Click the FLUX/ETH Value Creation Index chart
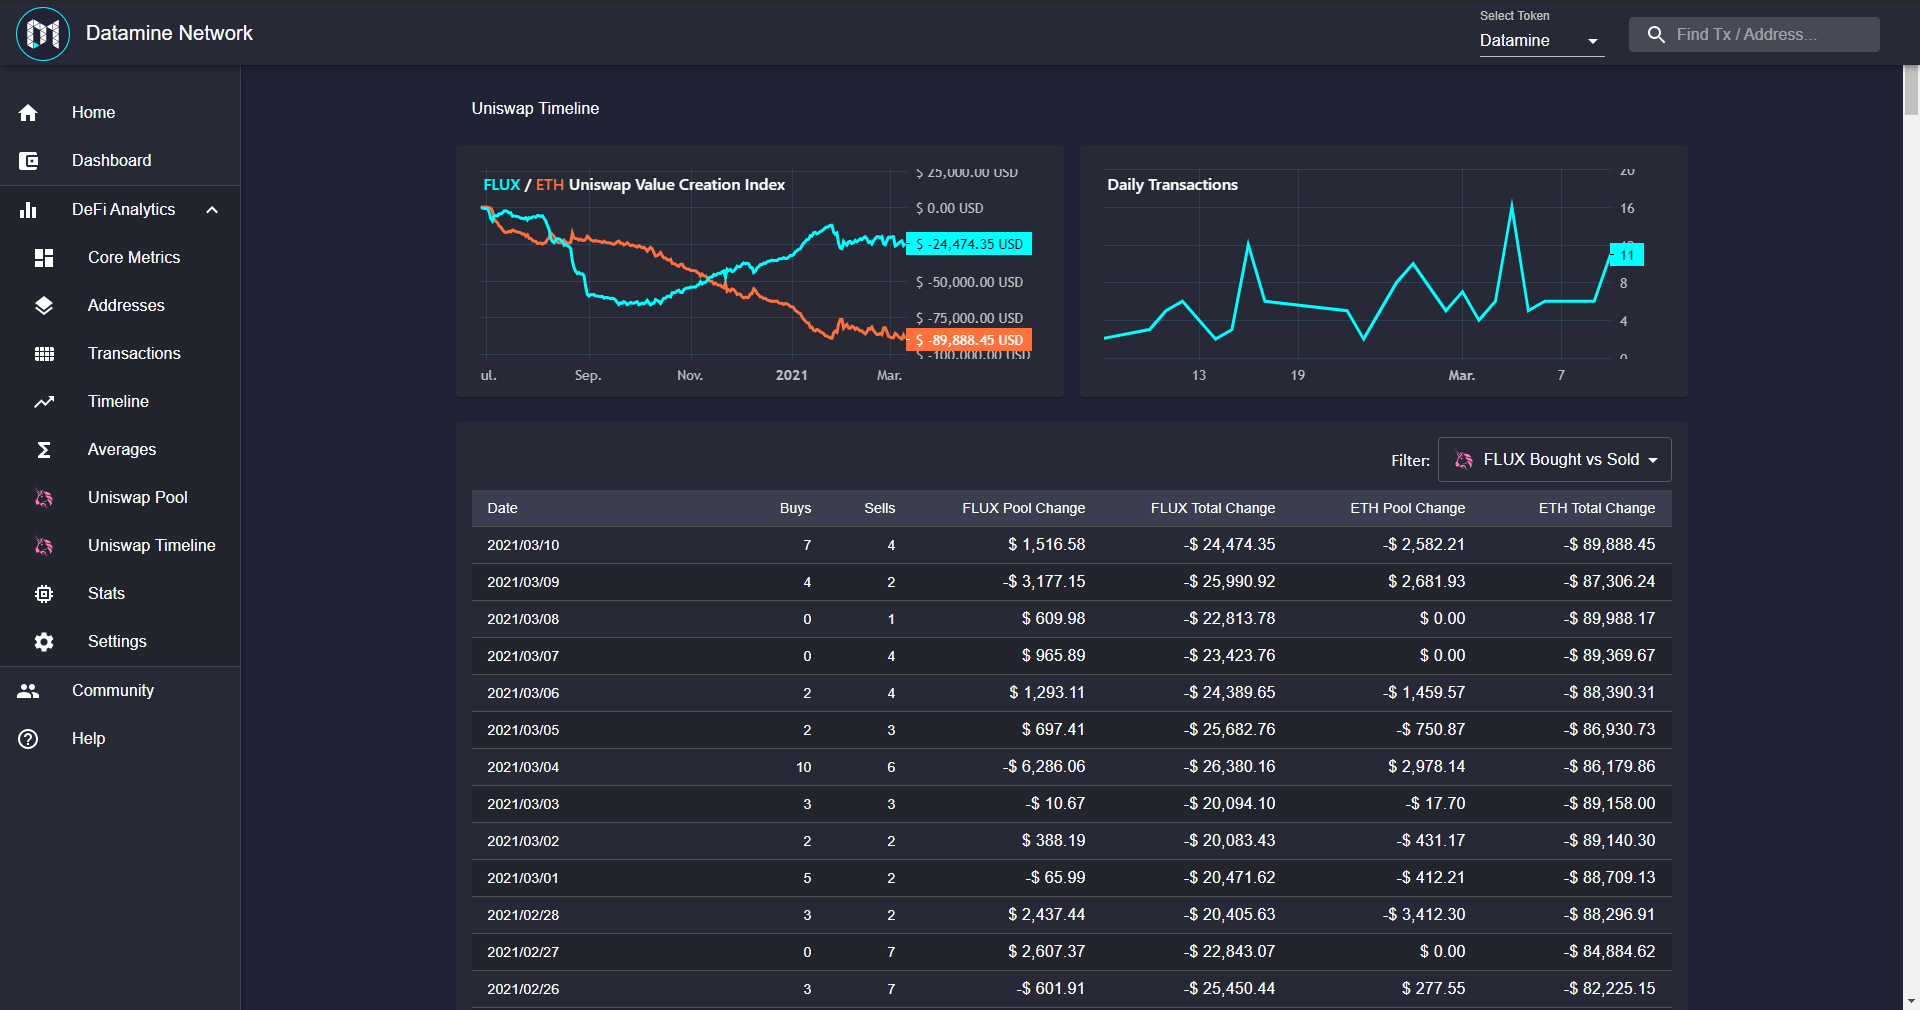This screenshot has height=1010, width=1920. click(760, 272)
